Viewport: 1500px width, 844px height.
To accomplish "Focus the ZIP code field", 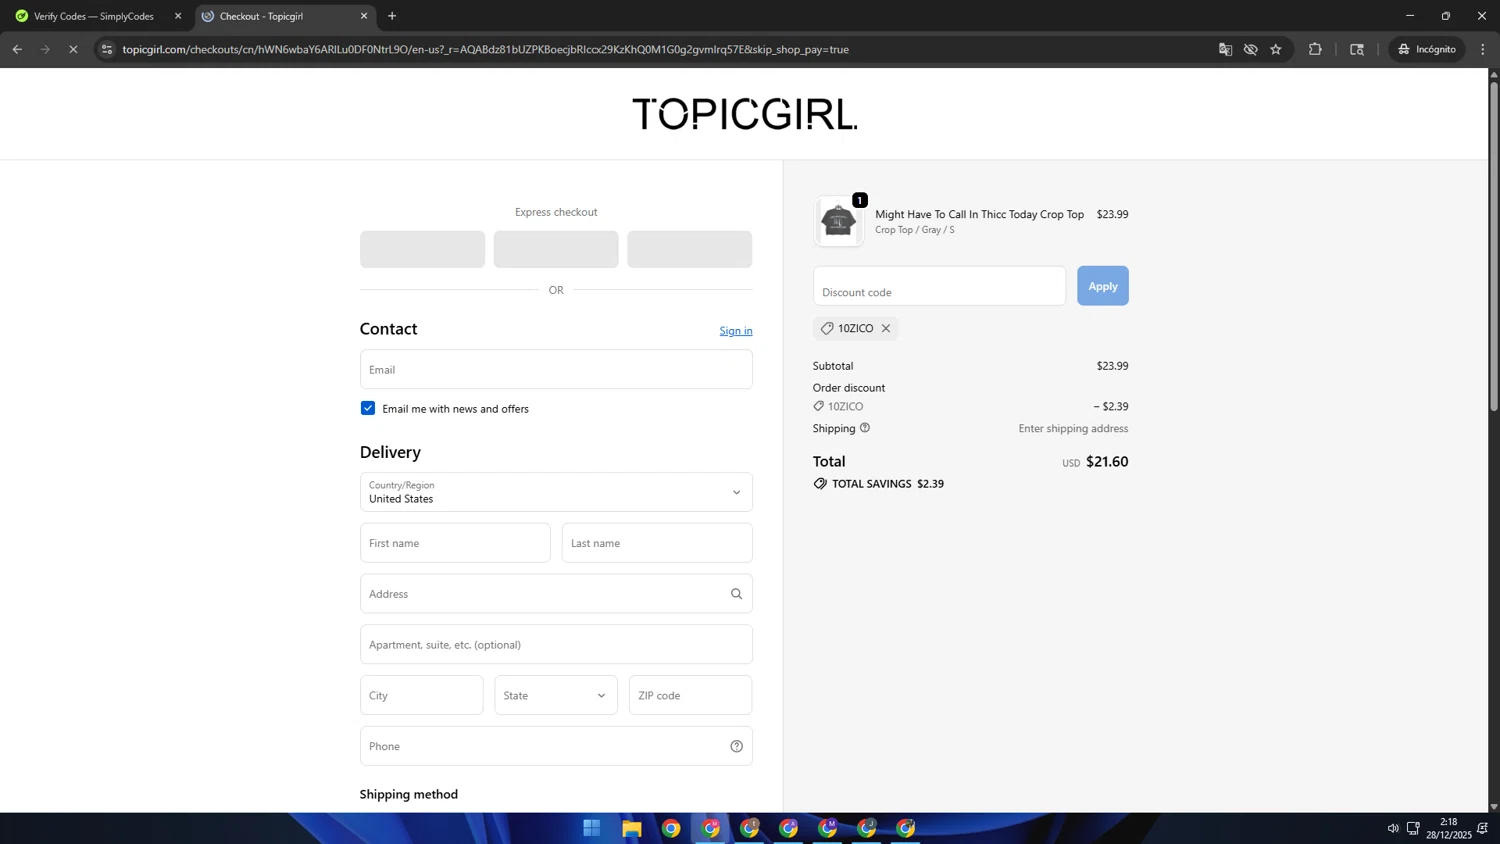I will pos(690,695).
